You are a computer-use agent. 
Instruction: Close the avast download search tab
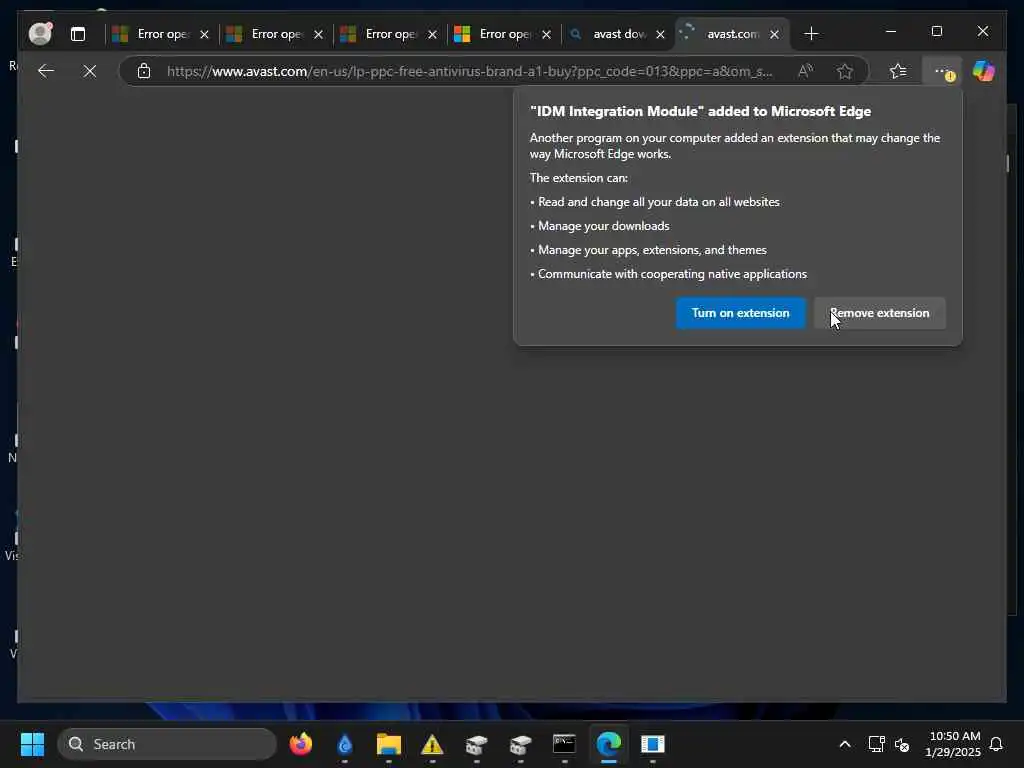coord(660,34)
